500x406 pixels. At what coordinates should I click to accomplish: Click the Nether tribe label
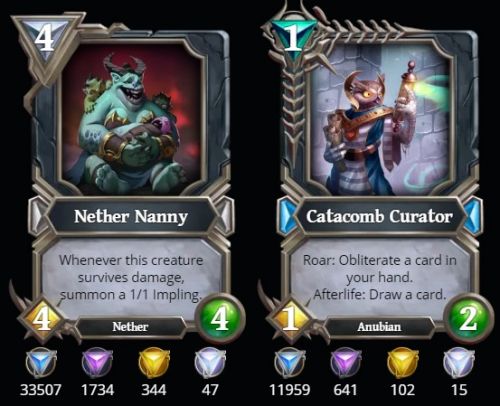pos(130,327)
